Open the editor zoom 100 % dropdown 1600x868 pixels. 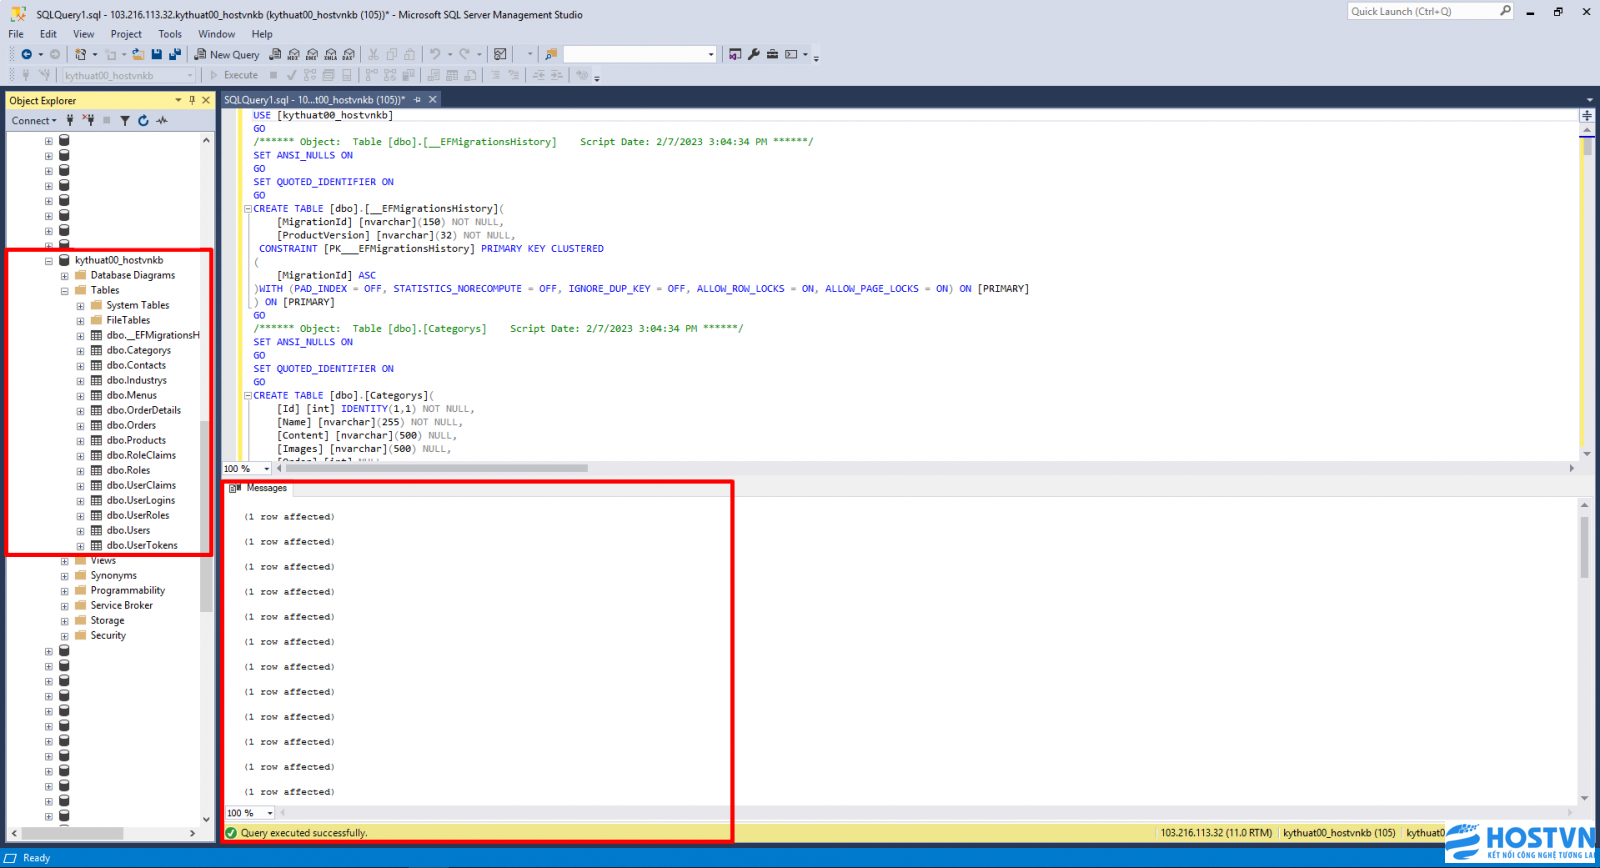click(266, 469)
